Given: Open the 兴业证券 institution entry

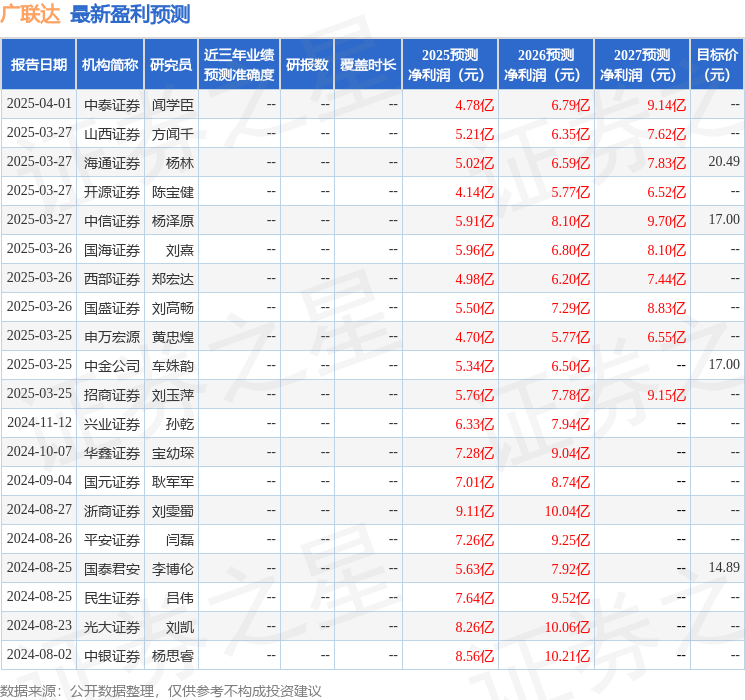Looking at the screenshot, I should 111,424.
